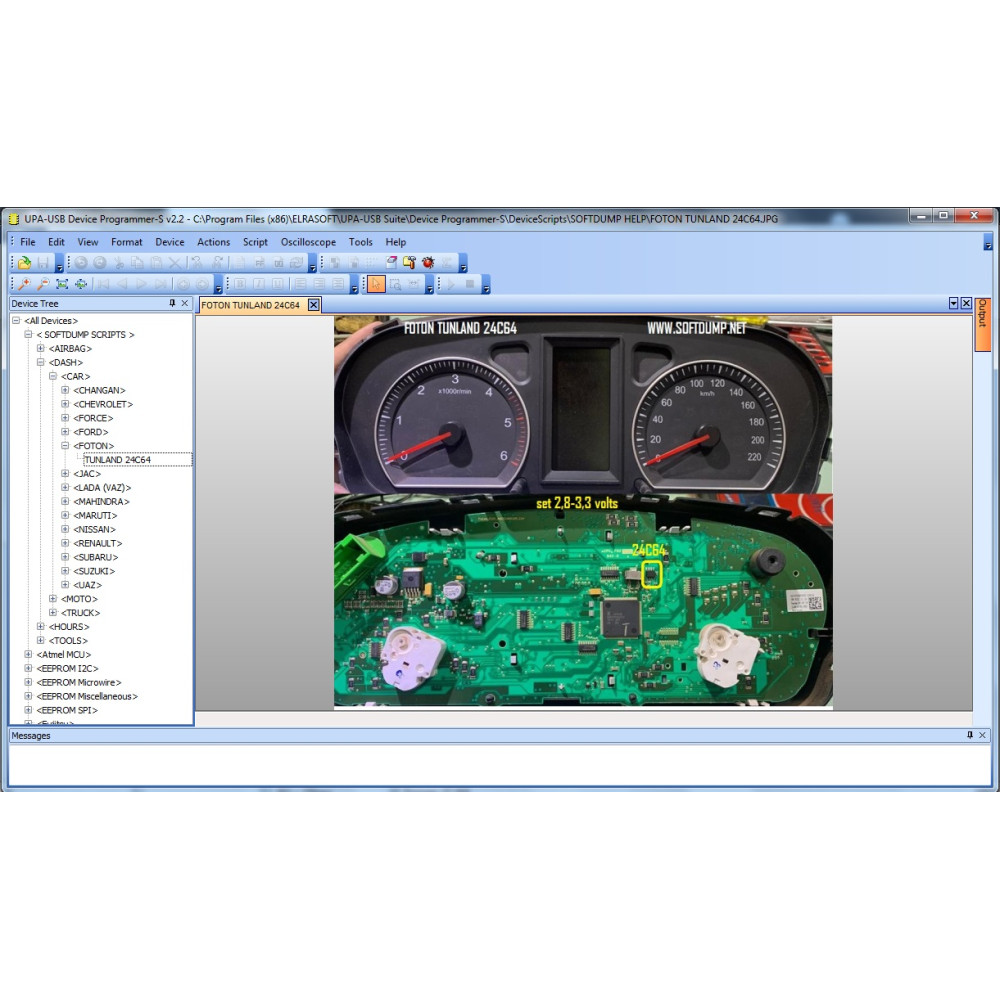Select the <HOURS> tree item

point(69,627)
